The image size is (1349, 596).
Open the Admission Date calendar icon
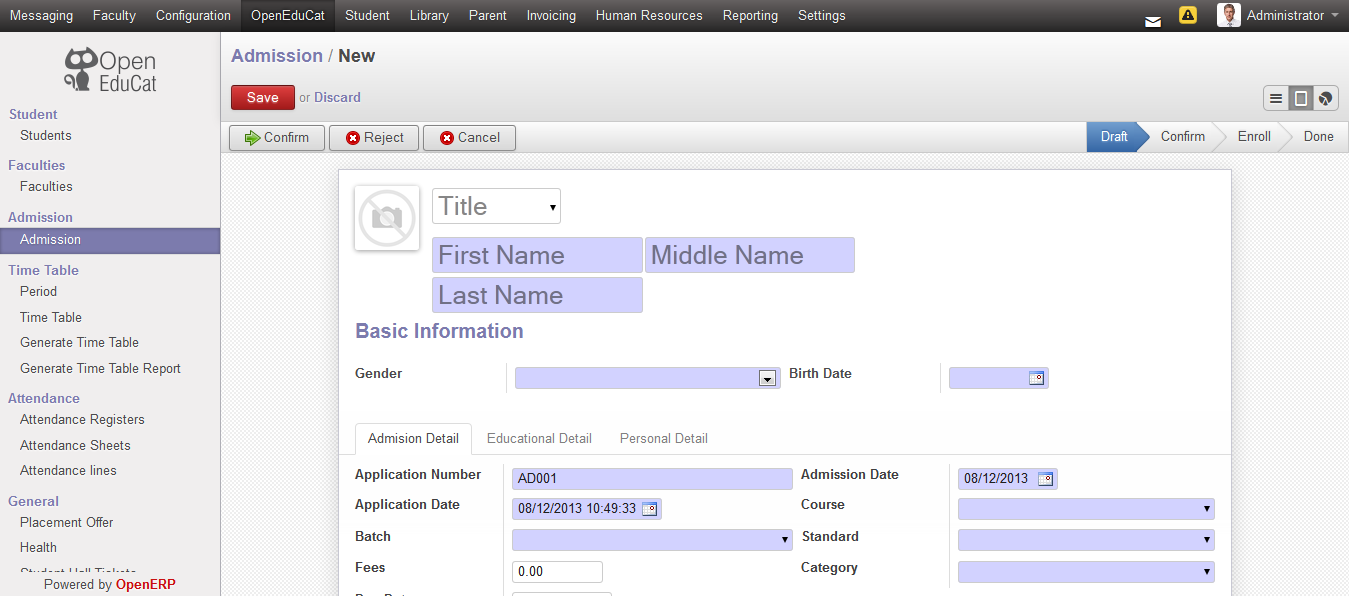pos(1046,478)
